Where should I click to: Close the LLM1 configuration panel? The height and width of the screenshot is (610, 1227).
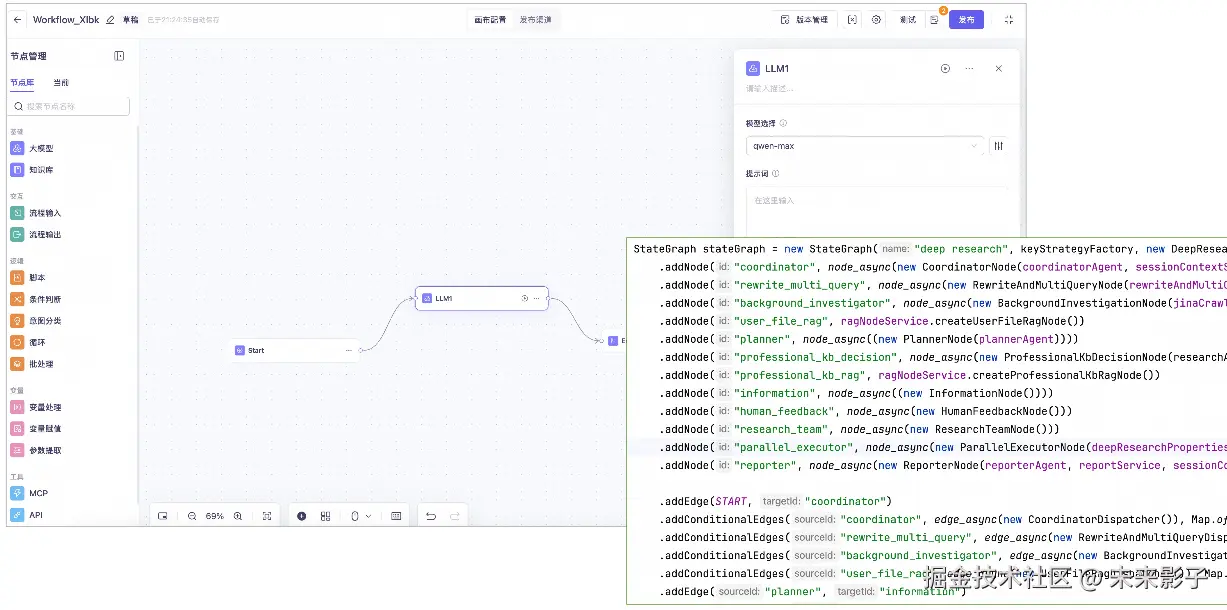[998, 68]
